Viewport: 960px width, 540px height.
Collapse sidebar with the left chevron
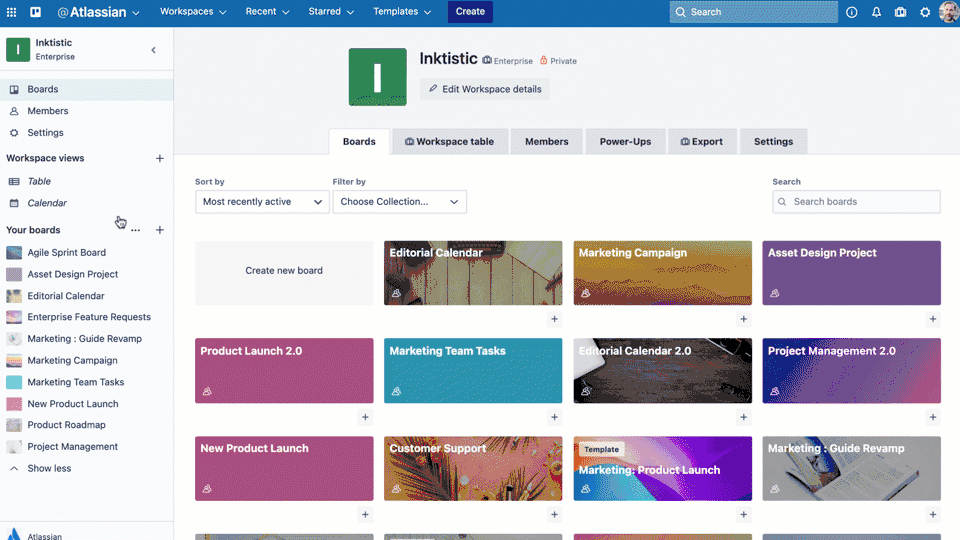pyautogui.click(x=154, y=50)
